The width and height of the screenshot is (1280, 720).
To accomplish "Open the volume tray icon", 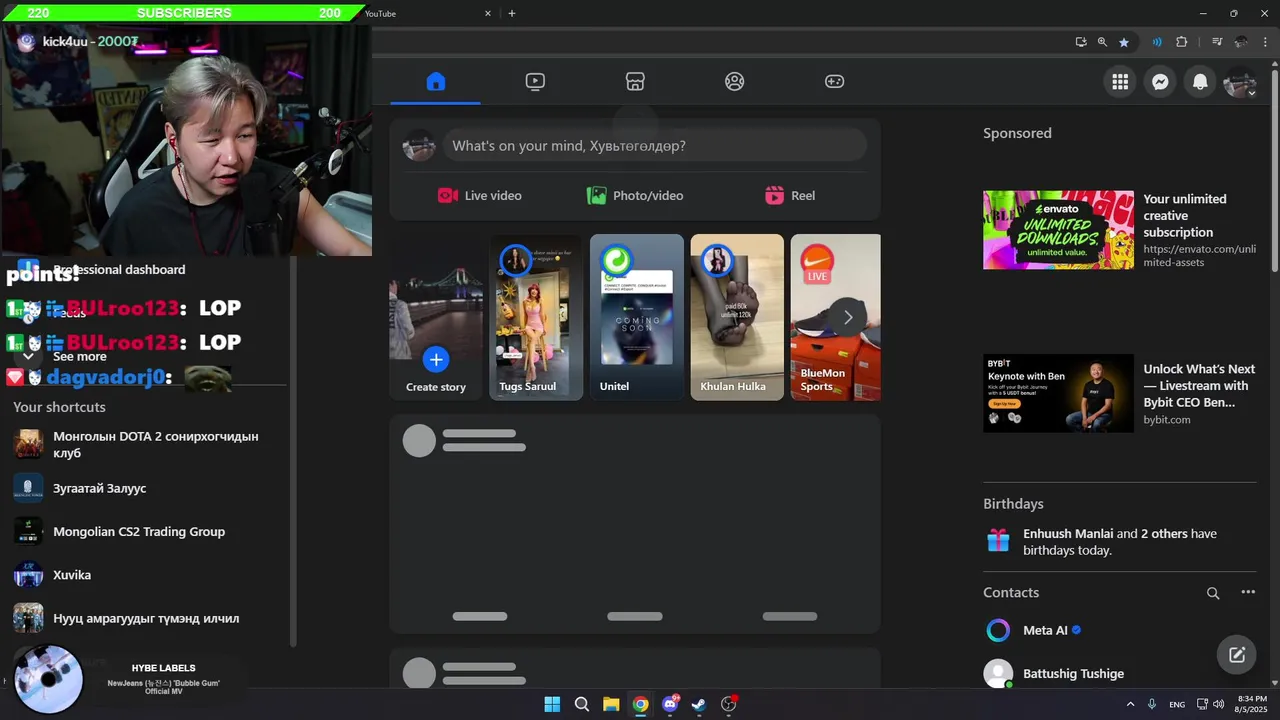I will tap(1218, 704).
